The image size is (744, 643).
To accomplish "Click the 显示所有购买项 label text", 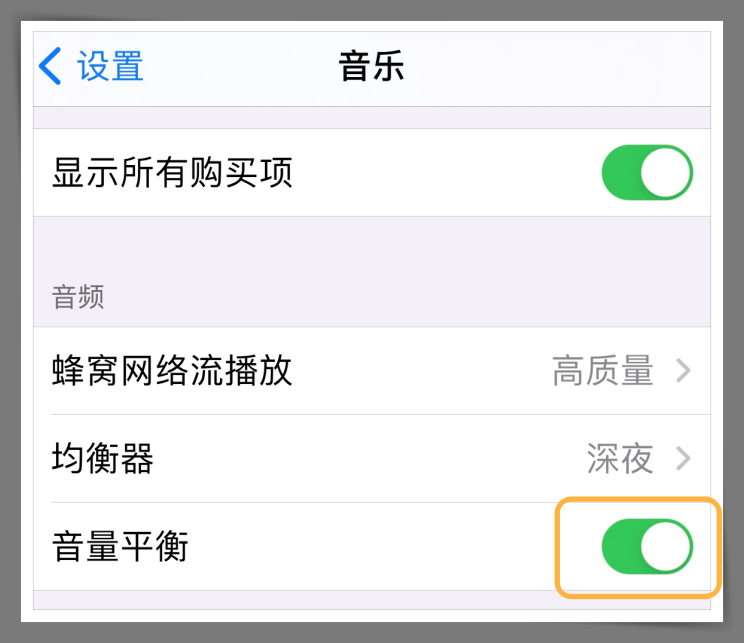I will click(x=172, y=173).
